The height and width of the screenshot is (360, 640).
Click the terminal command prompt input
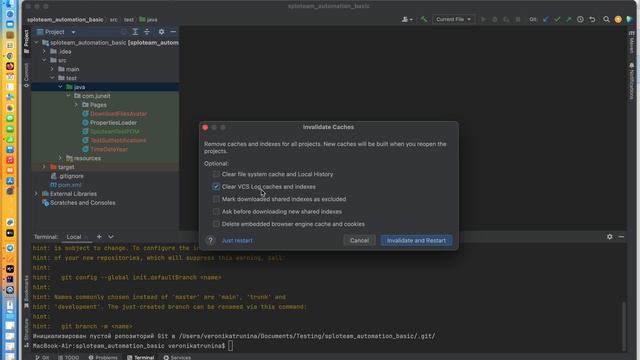[x=230, y=346]
